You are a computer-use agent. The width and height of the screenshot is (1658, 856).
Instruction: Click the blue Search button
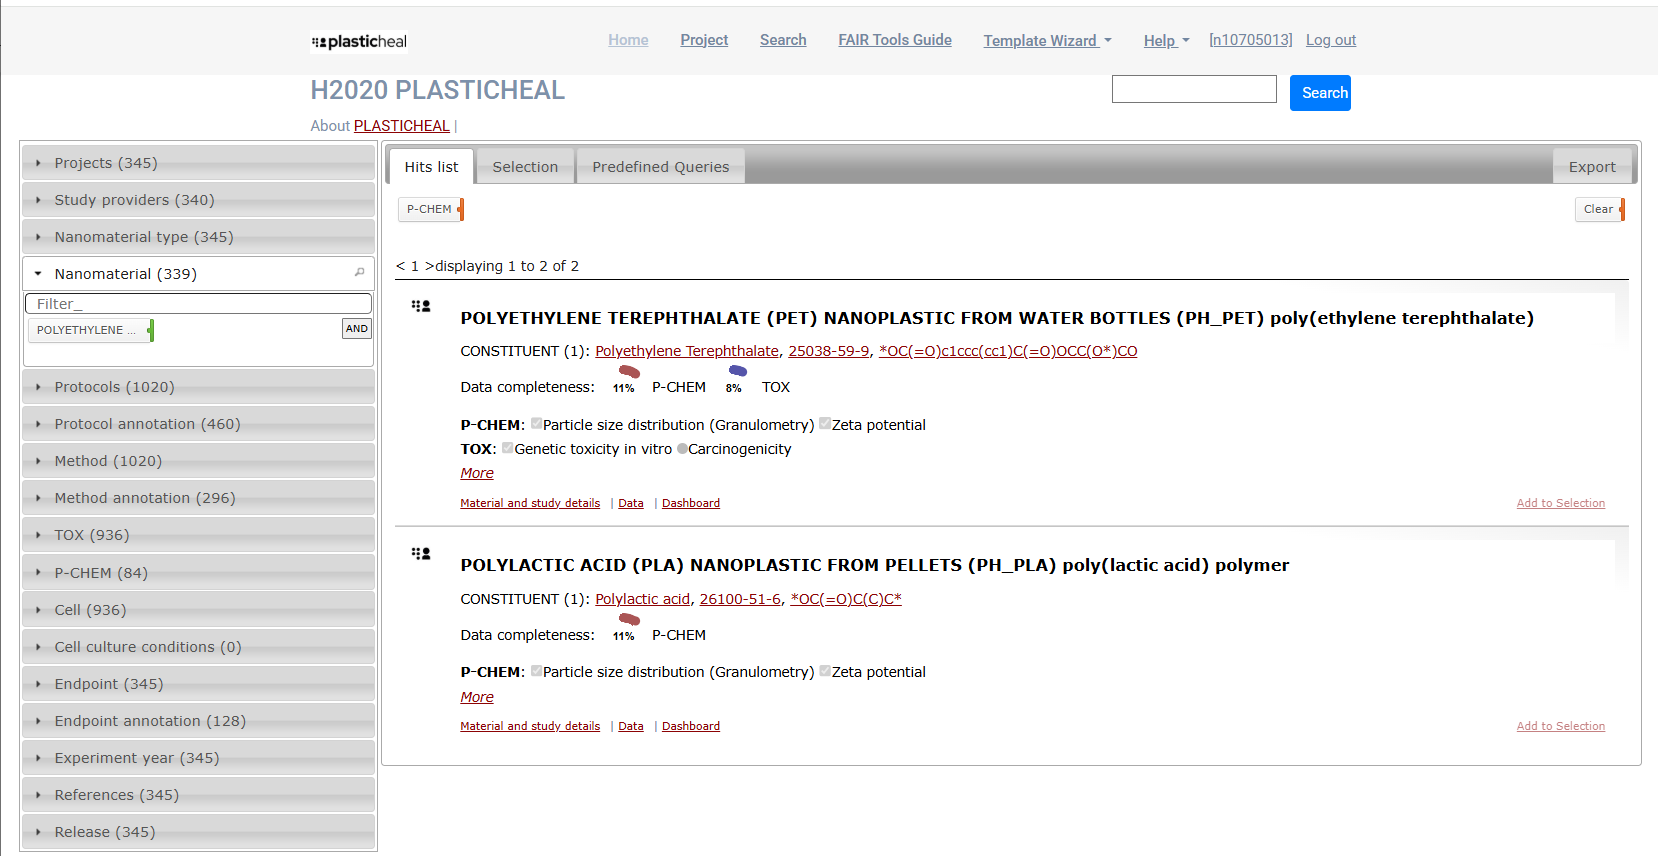(x=1320, y=93)
